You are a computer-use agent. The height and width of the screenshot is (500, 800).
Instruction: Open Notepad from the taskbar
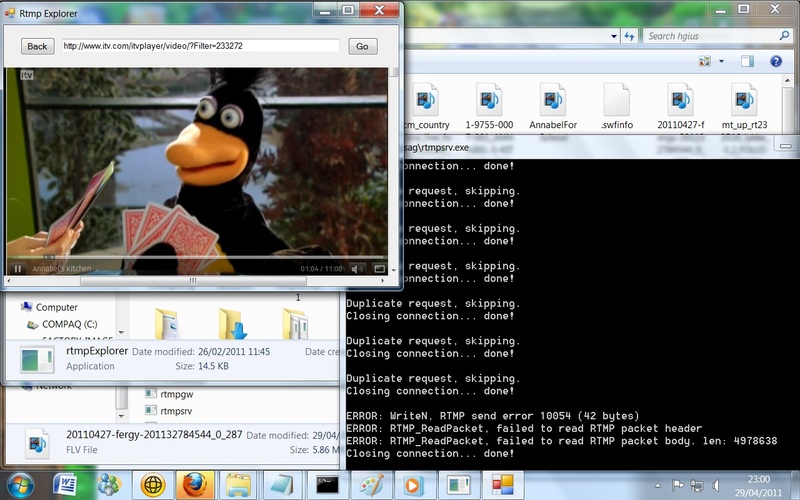[282, 485]
